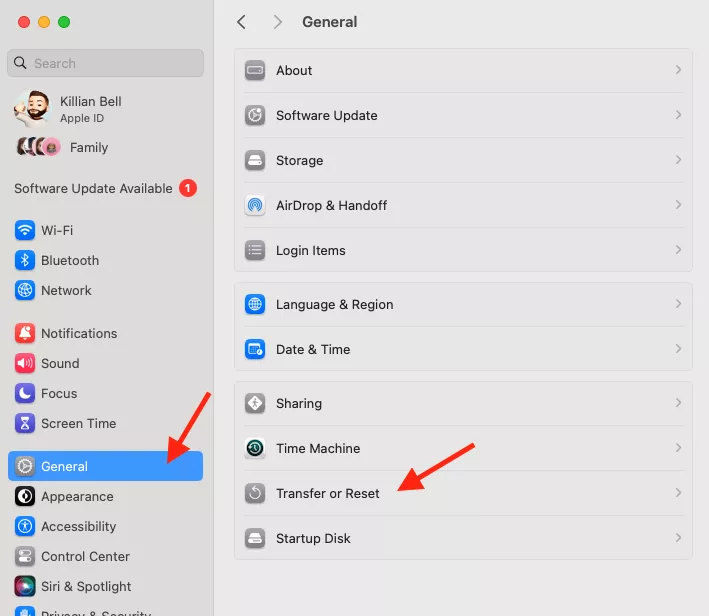Viewport: 709px width, 616px height.
Task: Expand the Language & Region row chevron
Action: (x=678, y=303)
